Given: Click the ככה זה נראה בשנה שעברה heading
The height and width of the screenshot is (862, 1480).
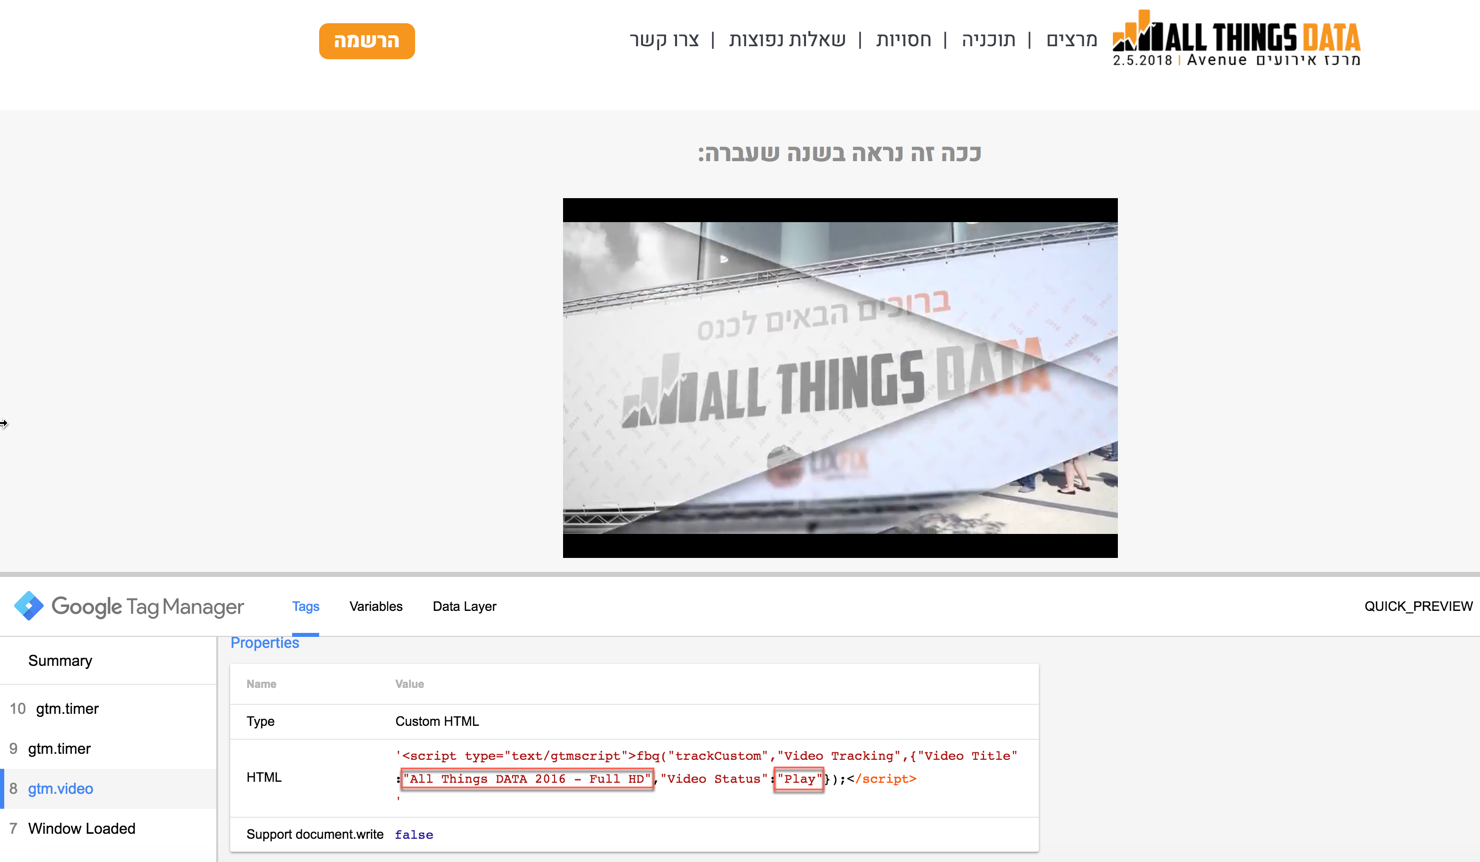Looking at the screenshot, I should point(840,153).
